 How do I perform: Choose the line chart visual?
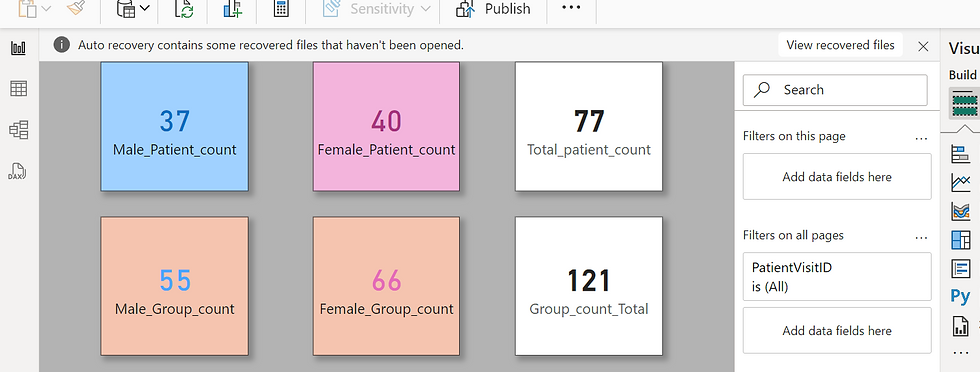coord(960,183)
